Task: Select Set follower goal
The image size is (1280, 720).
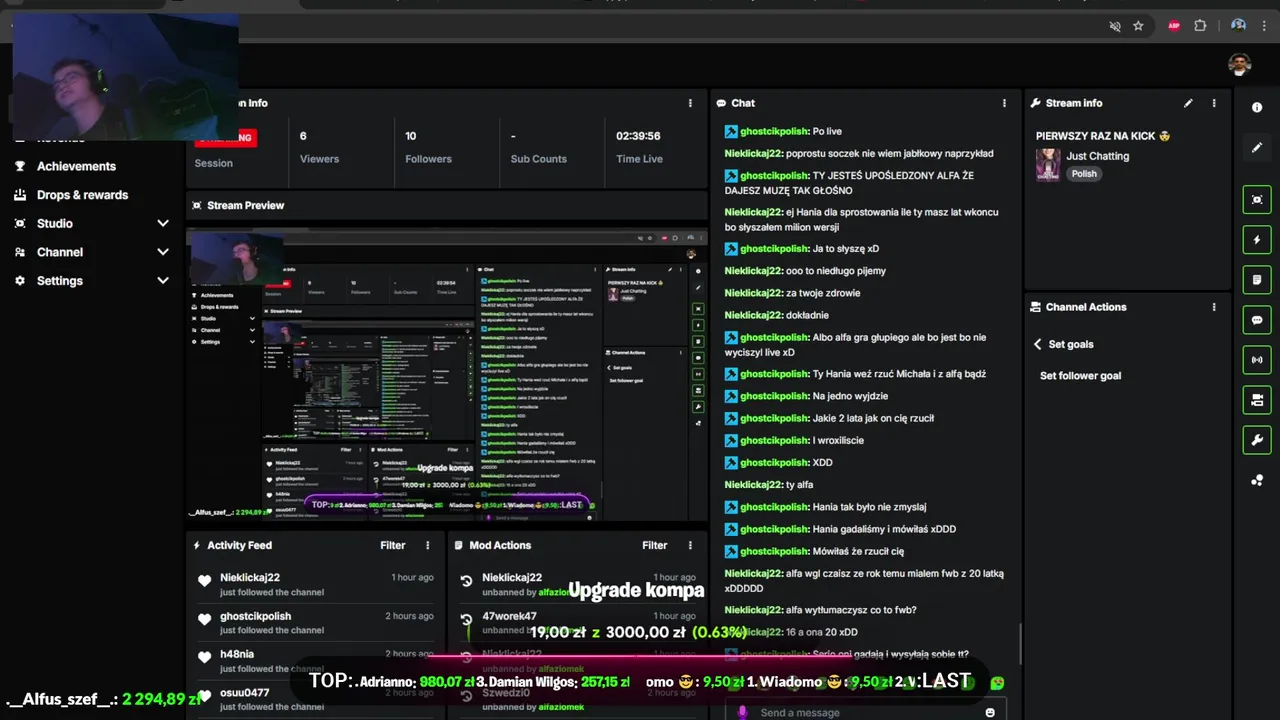Action: [x=1080, y=376]
